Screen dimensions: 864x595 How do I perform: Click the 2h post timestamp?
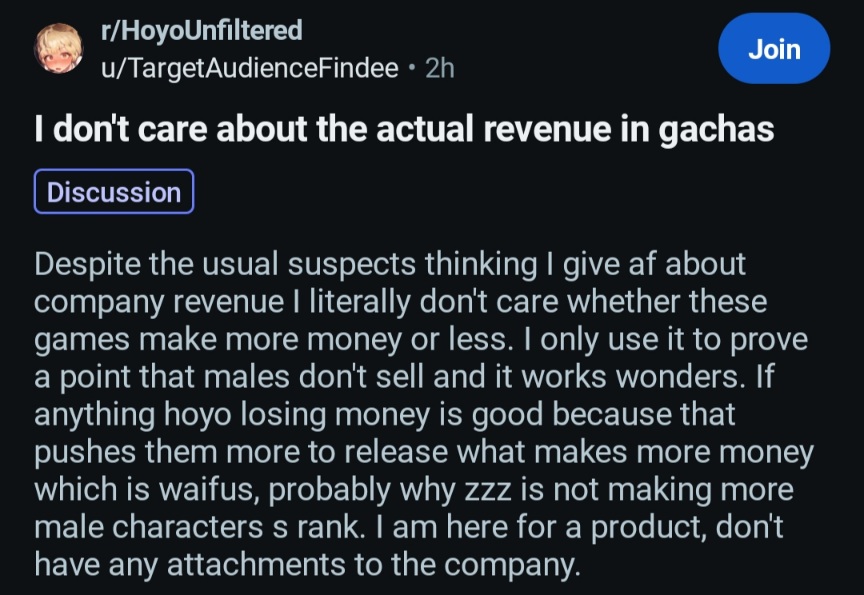pyautogui.click(x=440, y=68)
